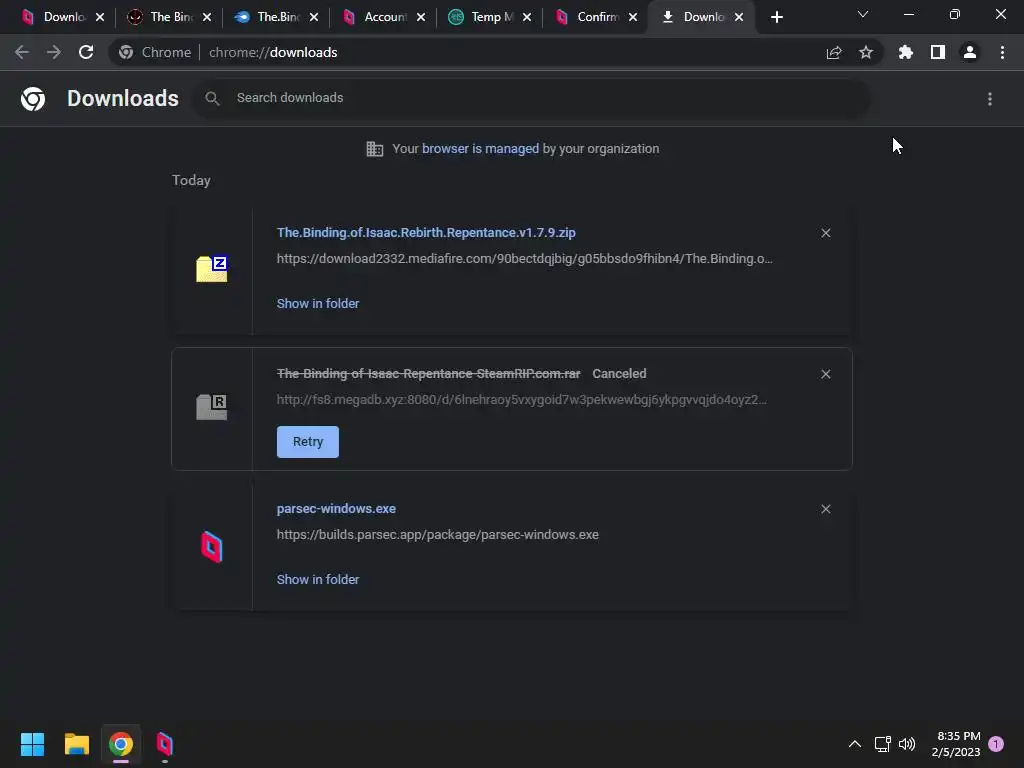The image size is (1024, 768).
Task: Open the Windows Start menu
Action: coord(32,744)
